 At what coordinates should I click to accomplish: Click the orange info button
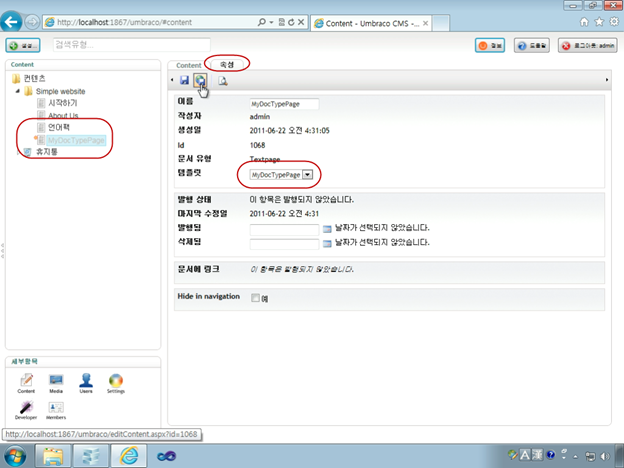pyautogui.click(x=490, y=45)
